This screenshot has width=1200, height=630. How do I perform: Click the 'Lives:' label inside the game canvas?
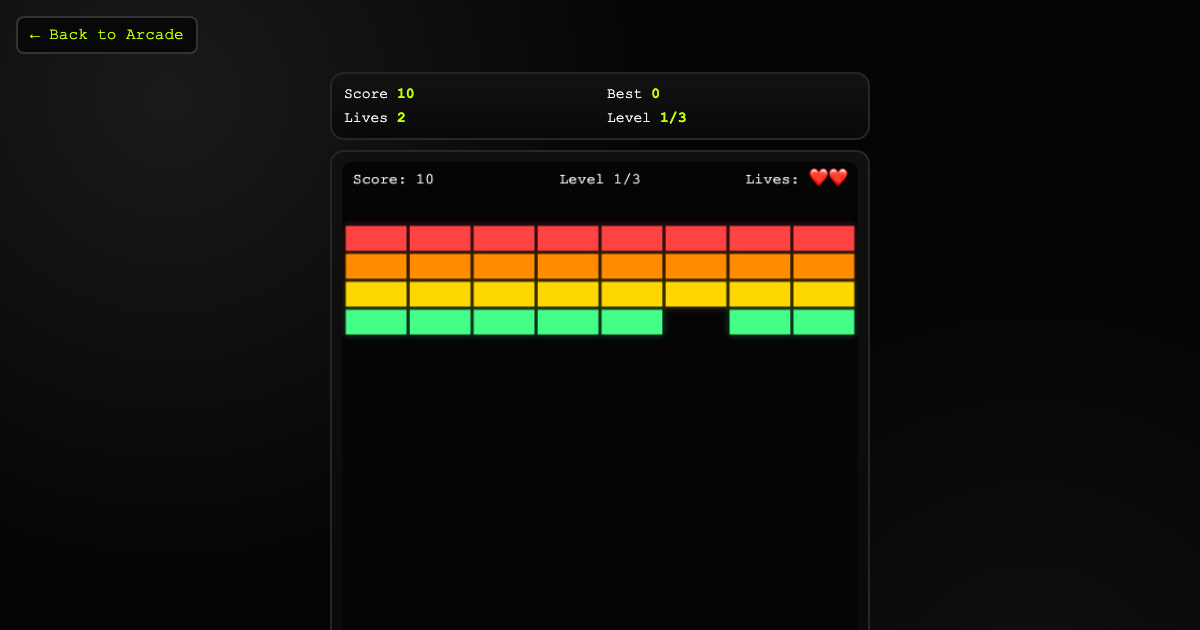click(772, 180)
